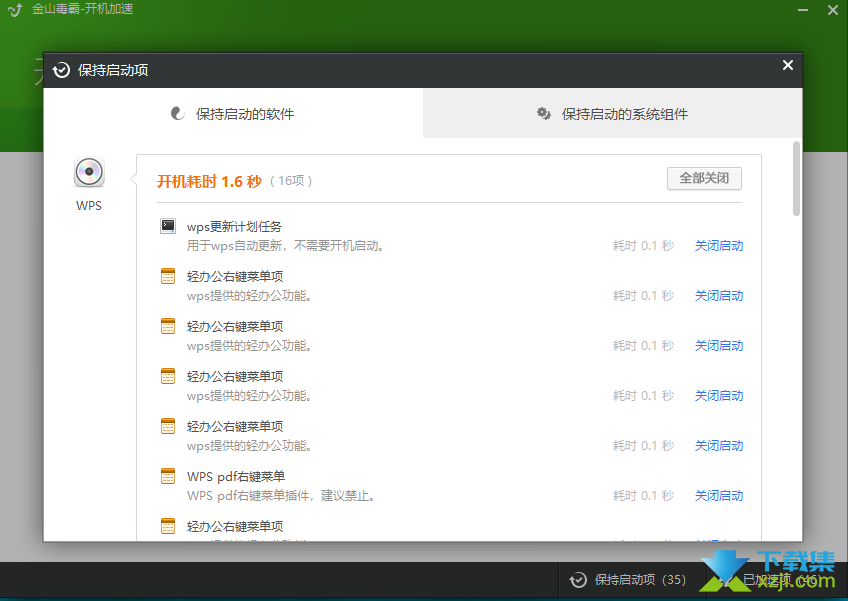Close the 金山毒霸 main window

[x=833, y=10]
